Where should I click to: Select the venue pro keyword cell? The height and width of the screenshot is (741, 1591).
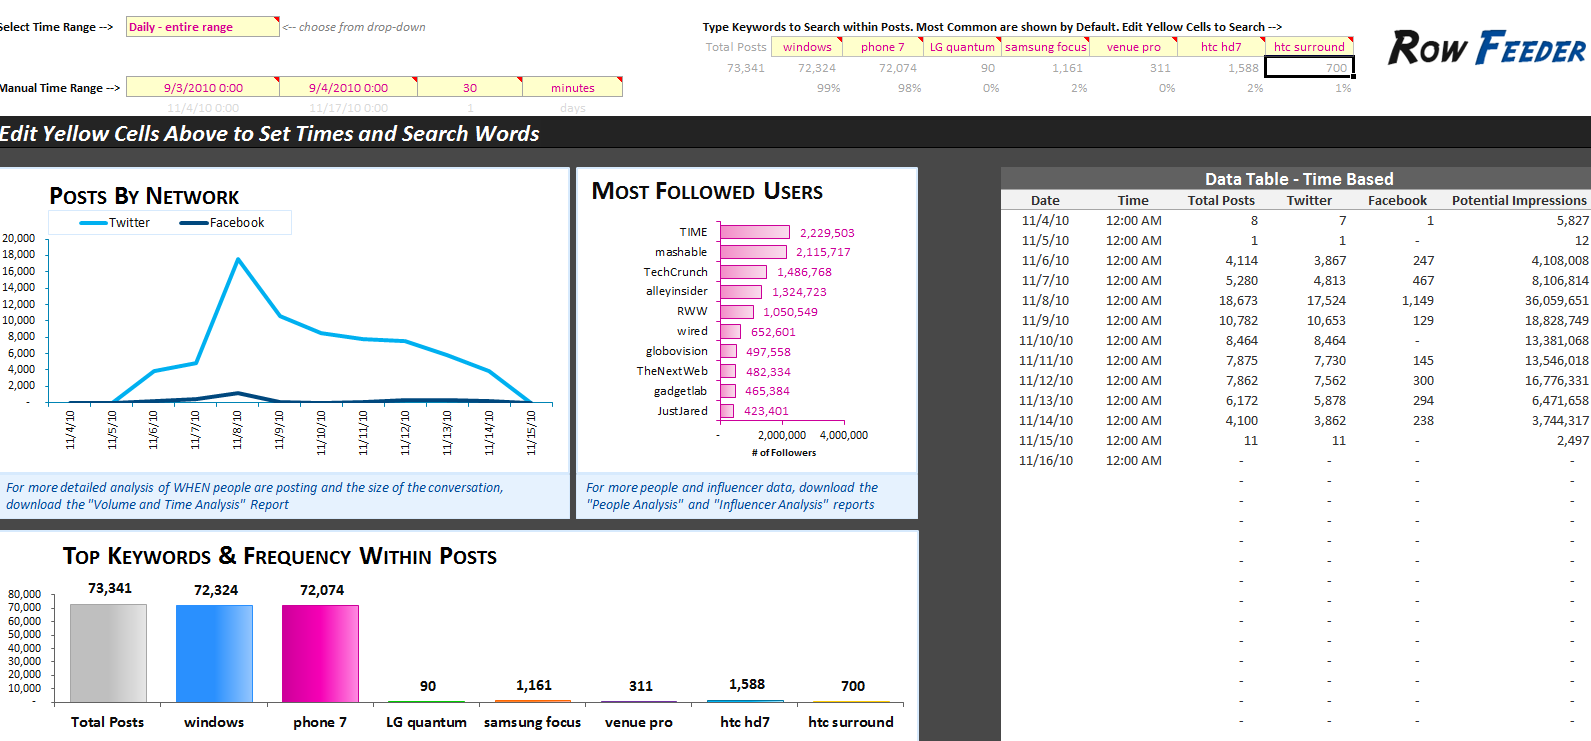tap(1133, 47)
